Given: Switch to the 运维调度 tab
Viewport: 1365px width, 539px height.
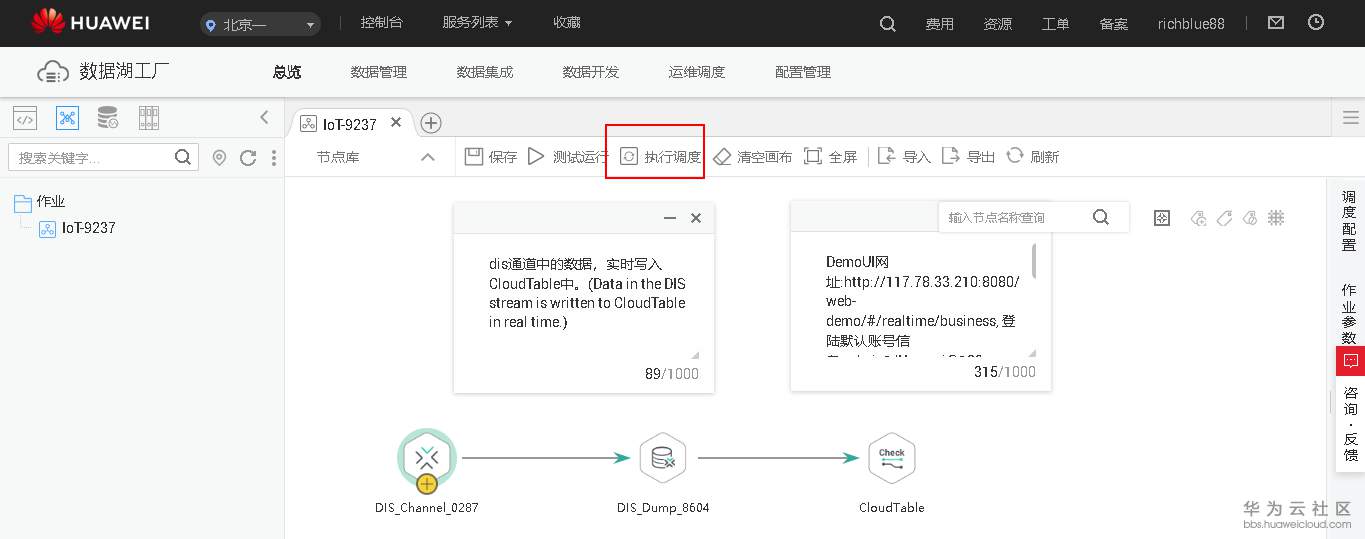Looking at the screenshot, I should point(697,72).
